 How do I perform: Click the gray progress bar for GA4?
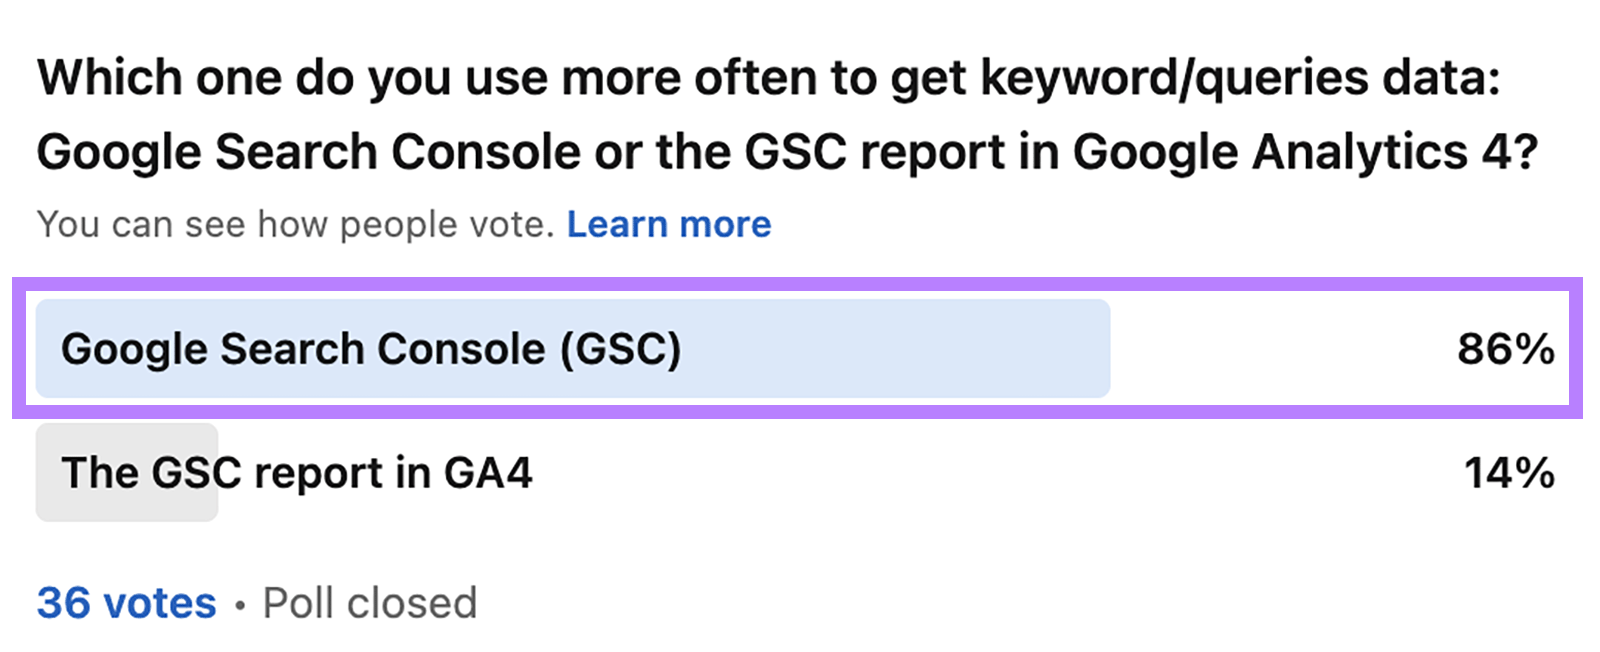click(x=125, y=472)
